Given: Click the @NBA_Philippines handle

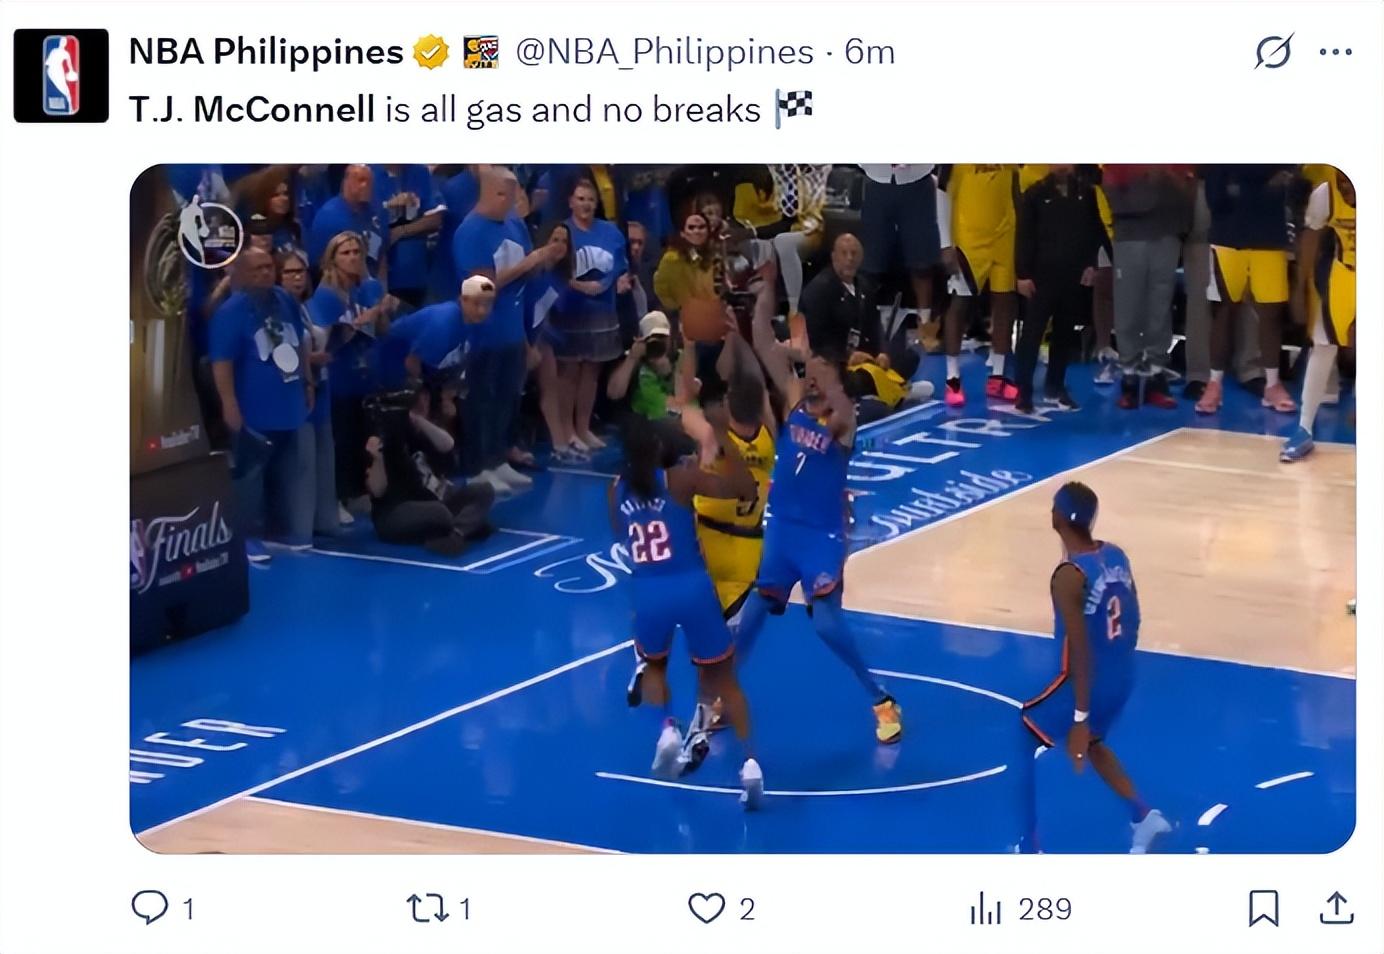Looking at the screenshot, I should (664, 52).
